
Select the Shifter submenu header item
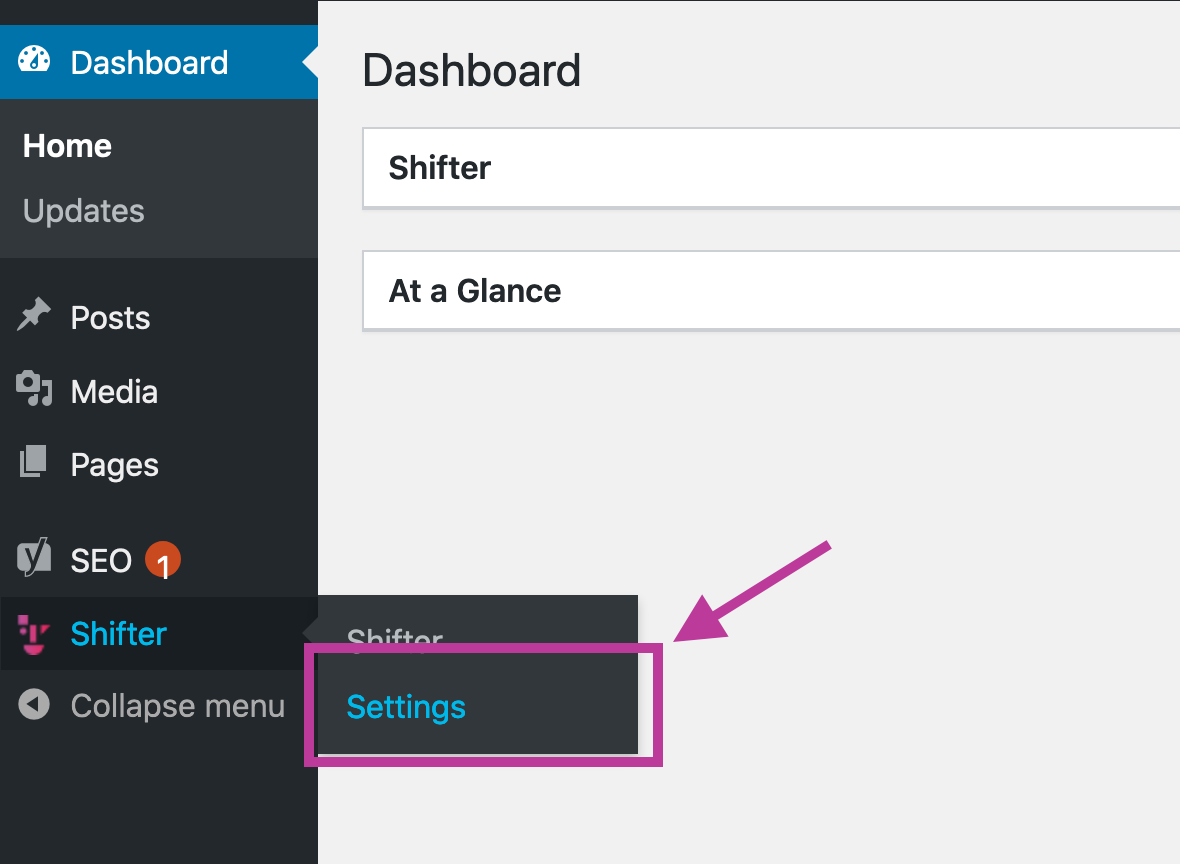394,638
